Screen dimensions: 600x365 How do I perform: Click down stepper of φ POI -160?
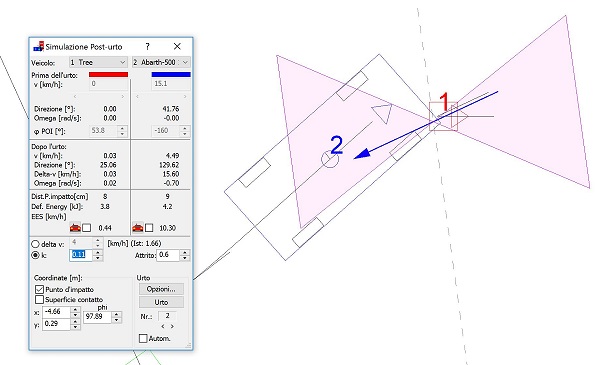click(185, 134)
